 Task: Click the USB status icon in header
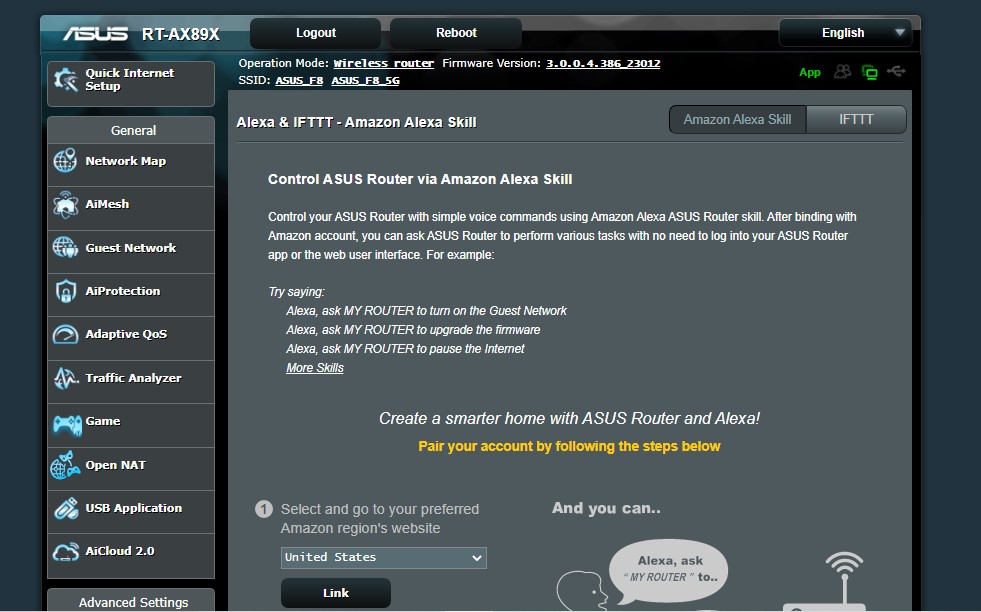[x=896, y=71]
